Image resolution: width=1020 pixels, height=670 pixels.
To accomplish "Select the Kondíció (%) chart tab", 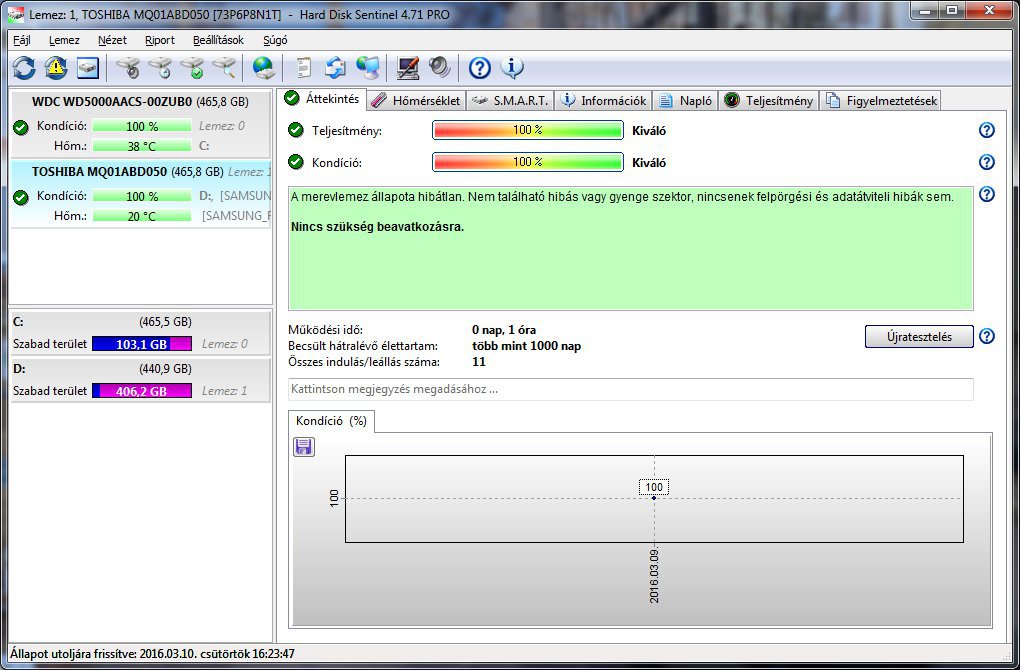I will [x=331, y=421].
